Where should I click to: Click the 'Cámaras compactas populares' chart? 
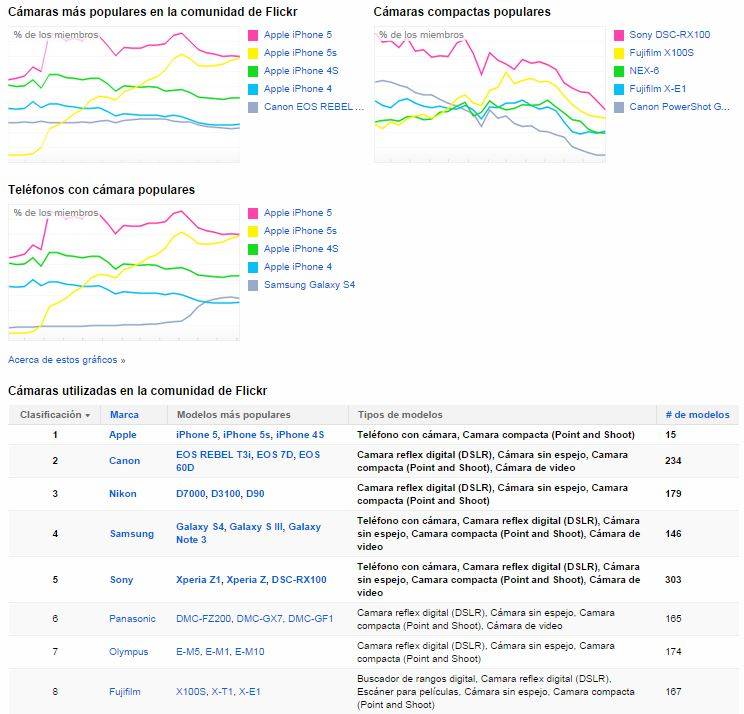490,95
